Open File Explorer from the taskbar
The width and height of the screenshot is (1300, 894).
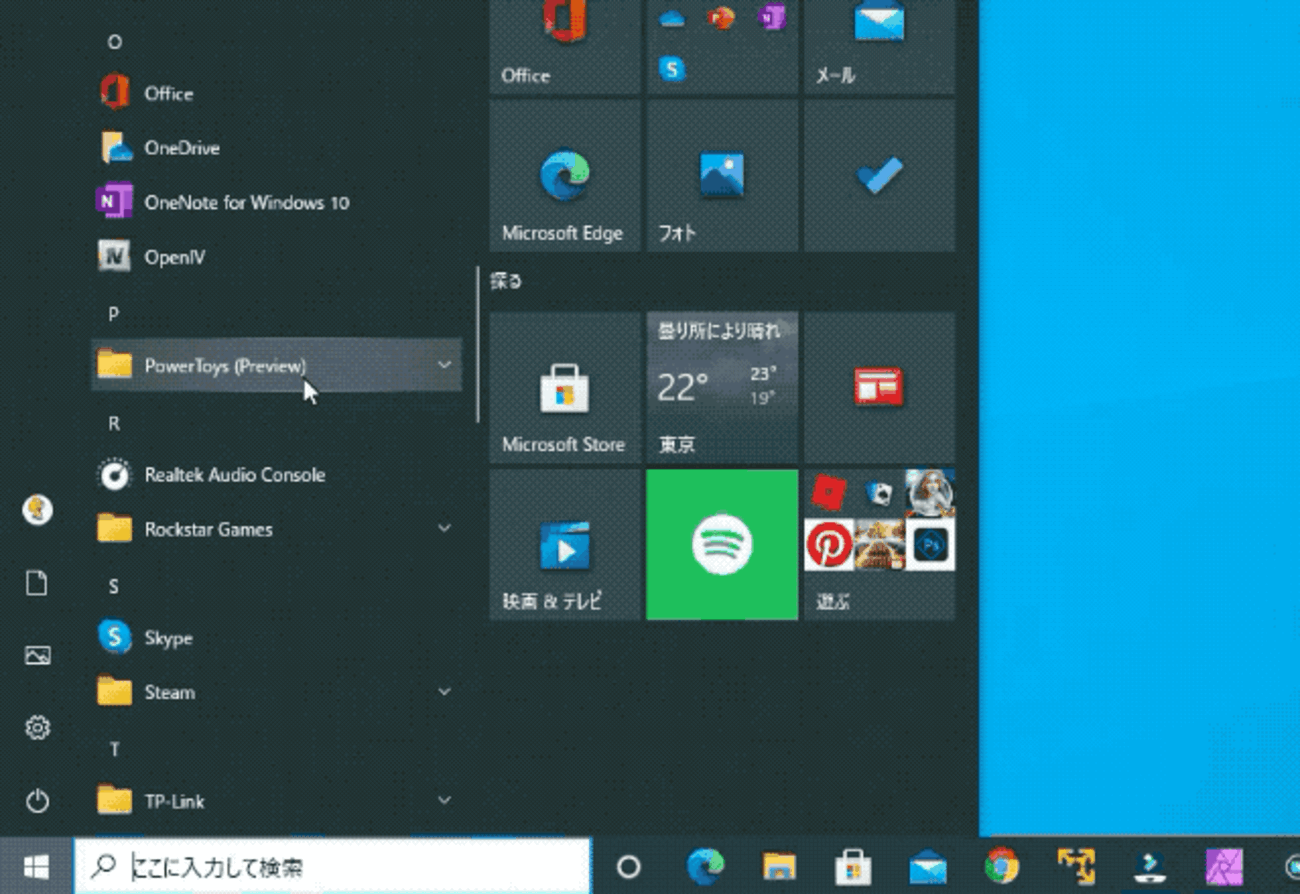pos(779,866)
